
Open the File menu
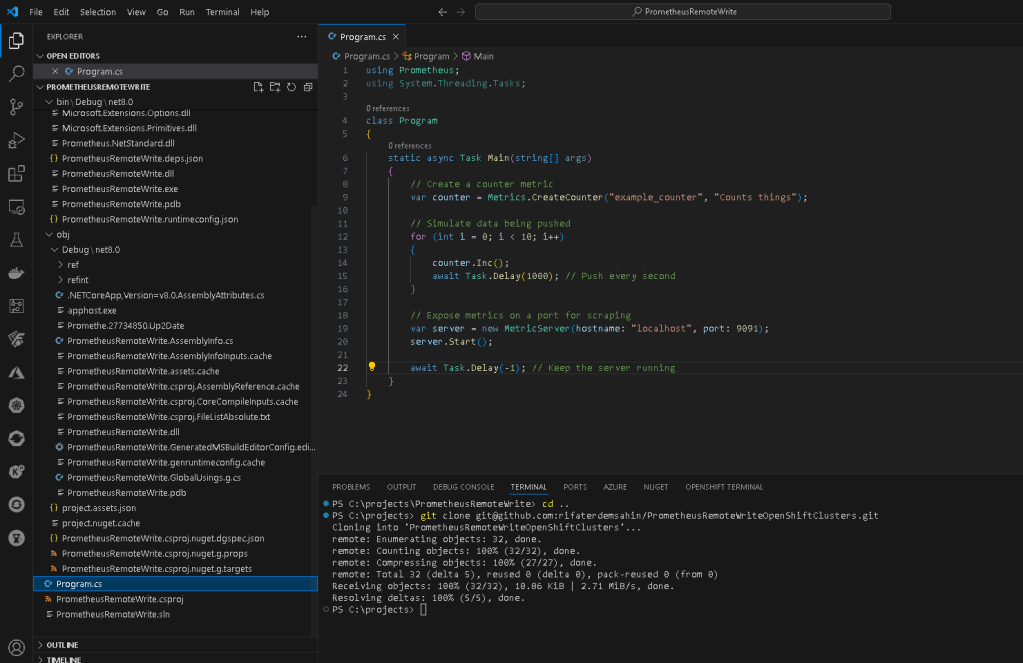tap(36, 12)
